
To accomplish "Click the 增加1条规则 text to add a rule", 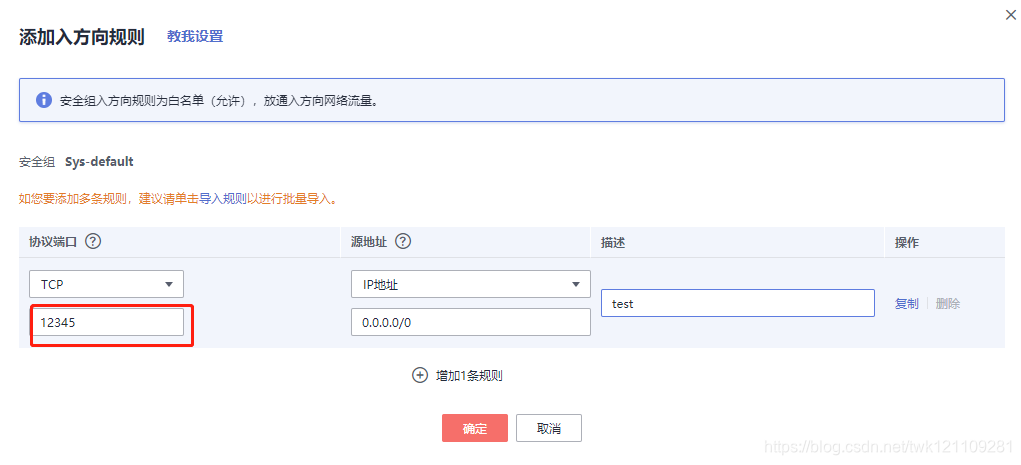I will tap(469, 376).
